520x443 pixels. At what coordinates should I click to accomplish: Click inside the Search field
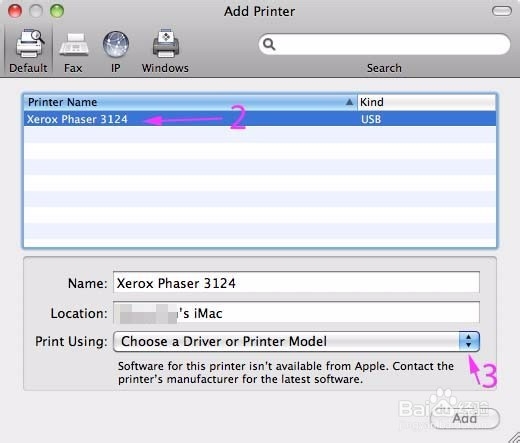pos(384,44)
